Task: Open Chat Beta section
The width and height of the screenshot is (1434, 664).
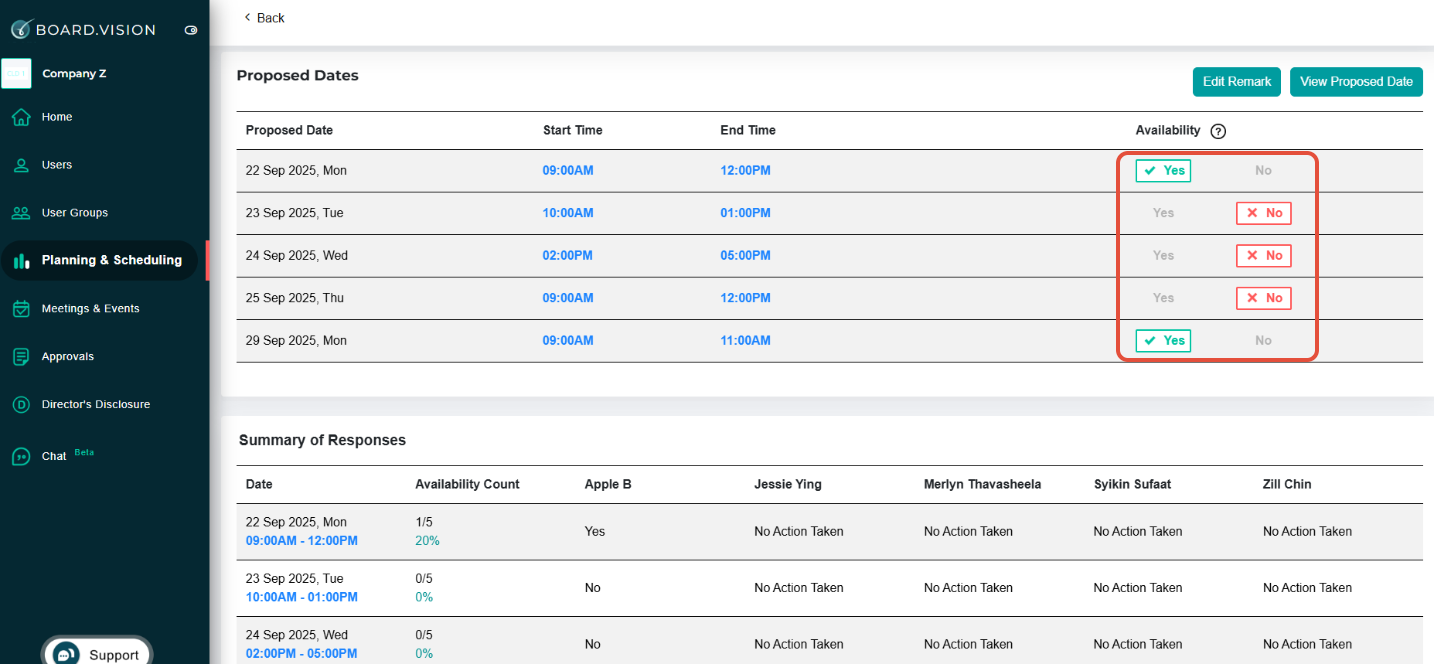Action: click(67, 455)
